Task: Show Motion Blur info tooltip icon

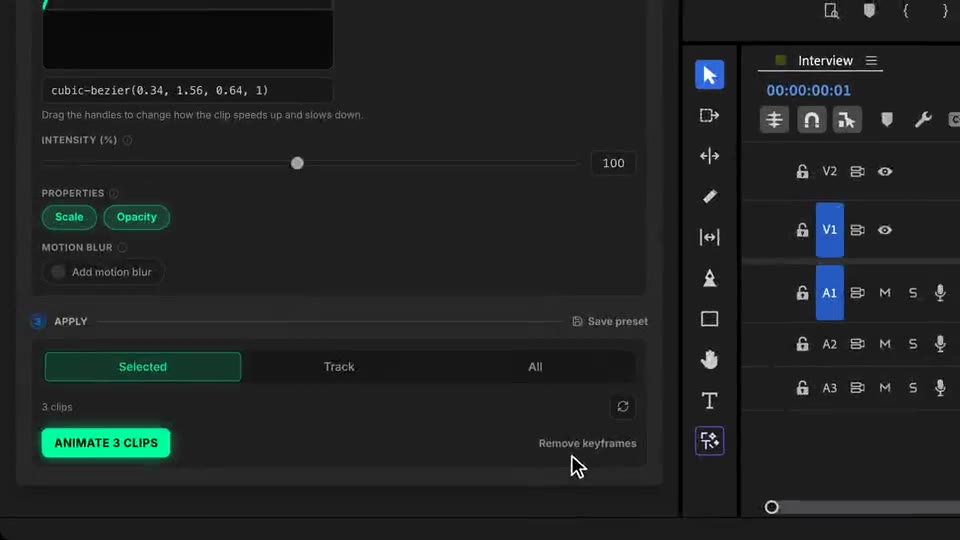Action: 122,247
